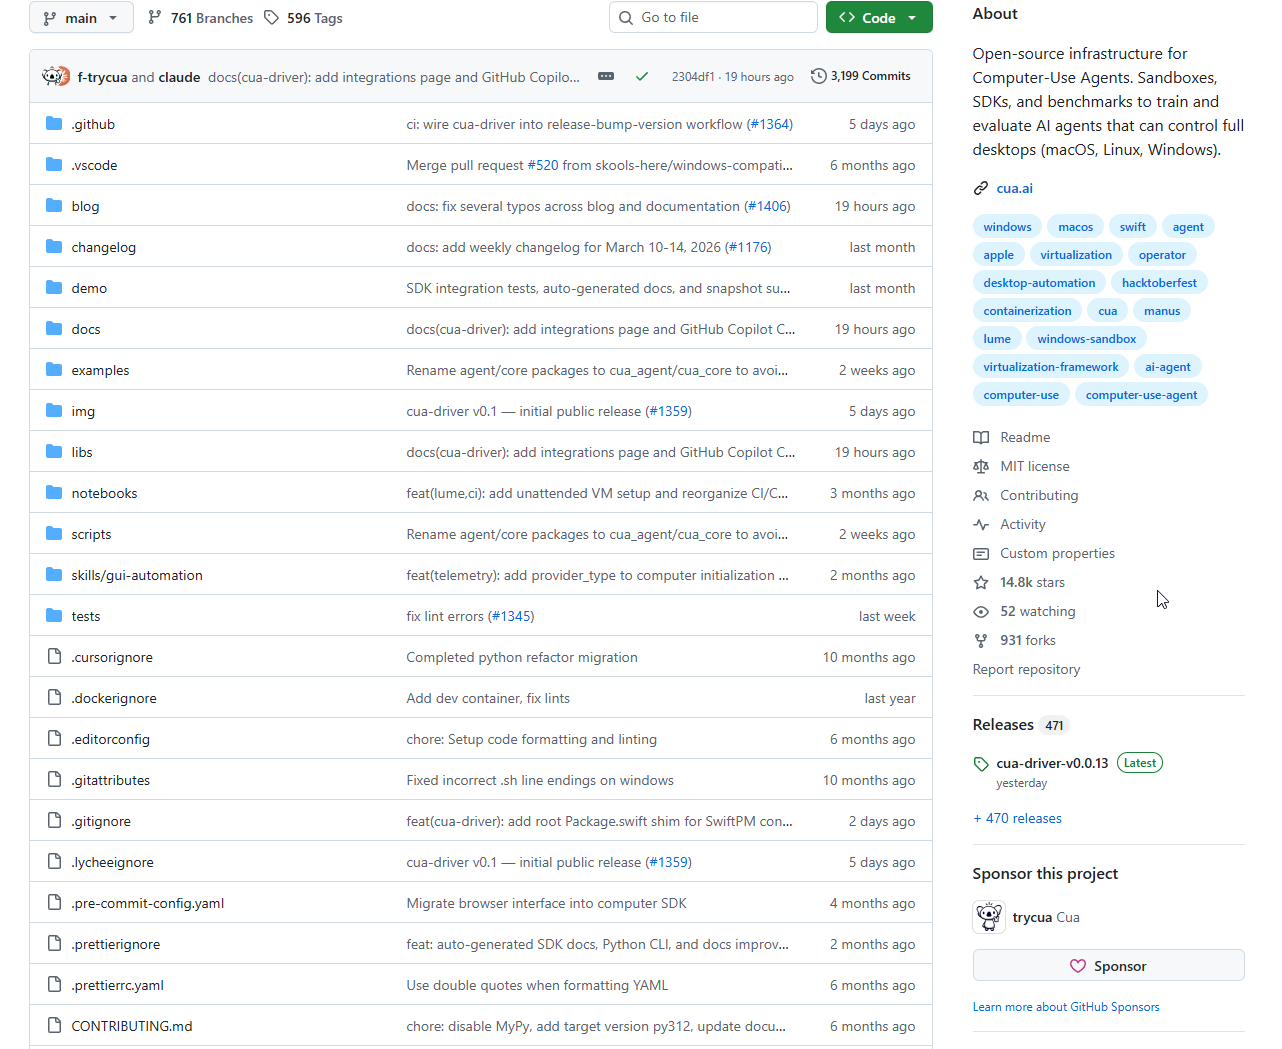Click the Report repository link

(1026, 669)
